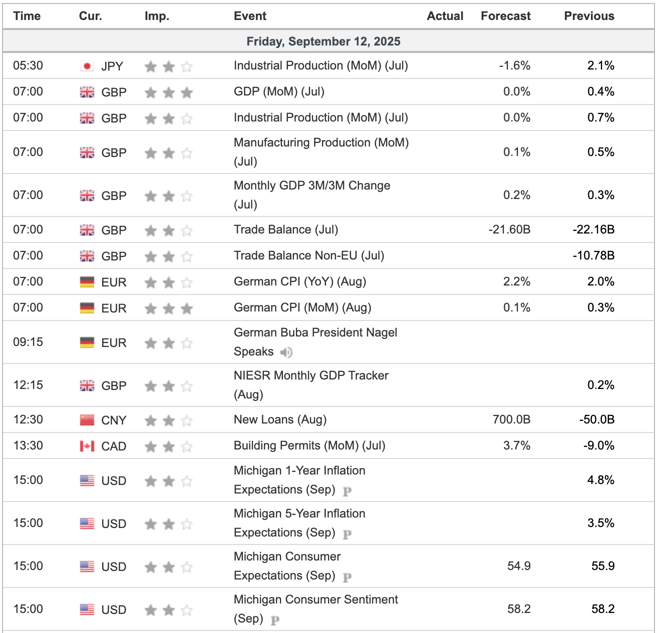
Task: Click the preliminary P icon on Michigan 1-Year Inflation
Action: tap(347, 491)
